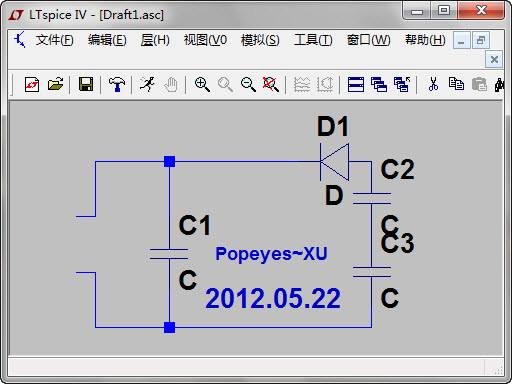Screen dimensions: 512x384
Task: Click the New Schematic toolbar icon
Action: pos(32,84)
